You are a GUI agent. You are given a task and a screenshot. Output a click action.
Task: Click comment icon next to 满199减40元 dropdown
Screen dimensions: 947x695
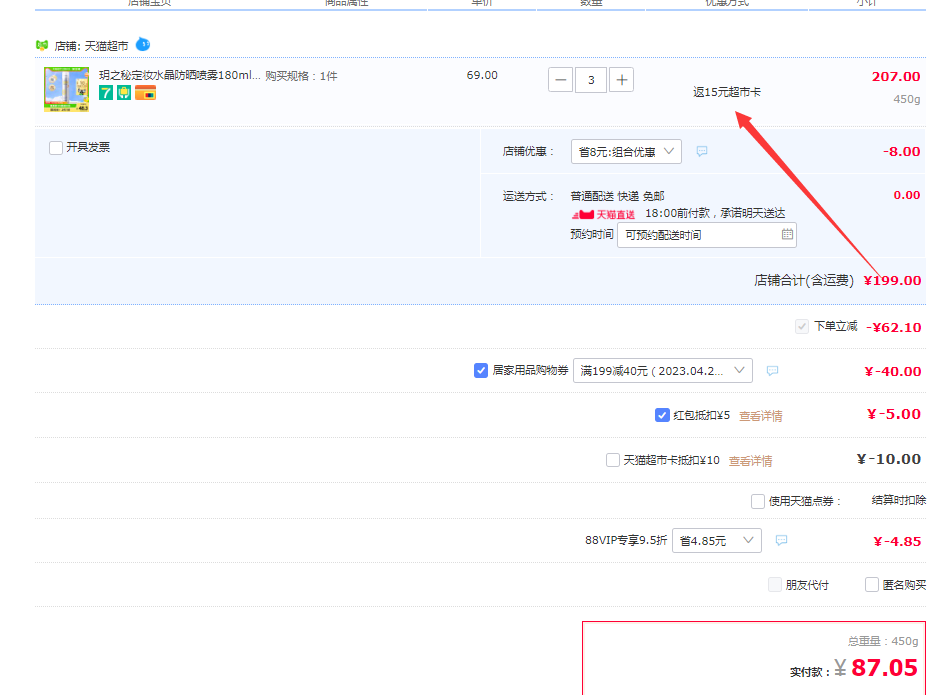pos(772,371)
